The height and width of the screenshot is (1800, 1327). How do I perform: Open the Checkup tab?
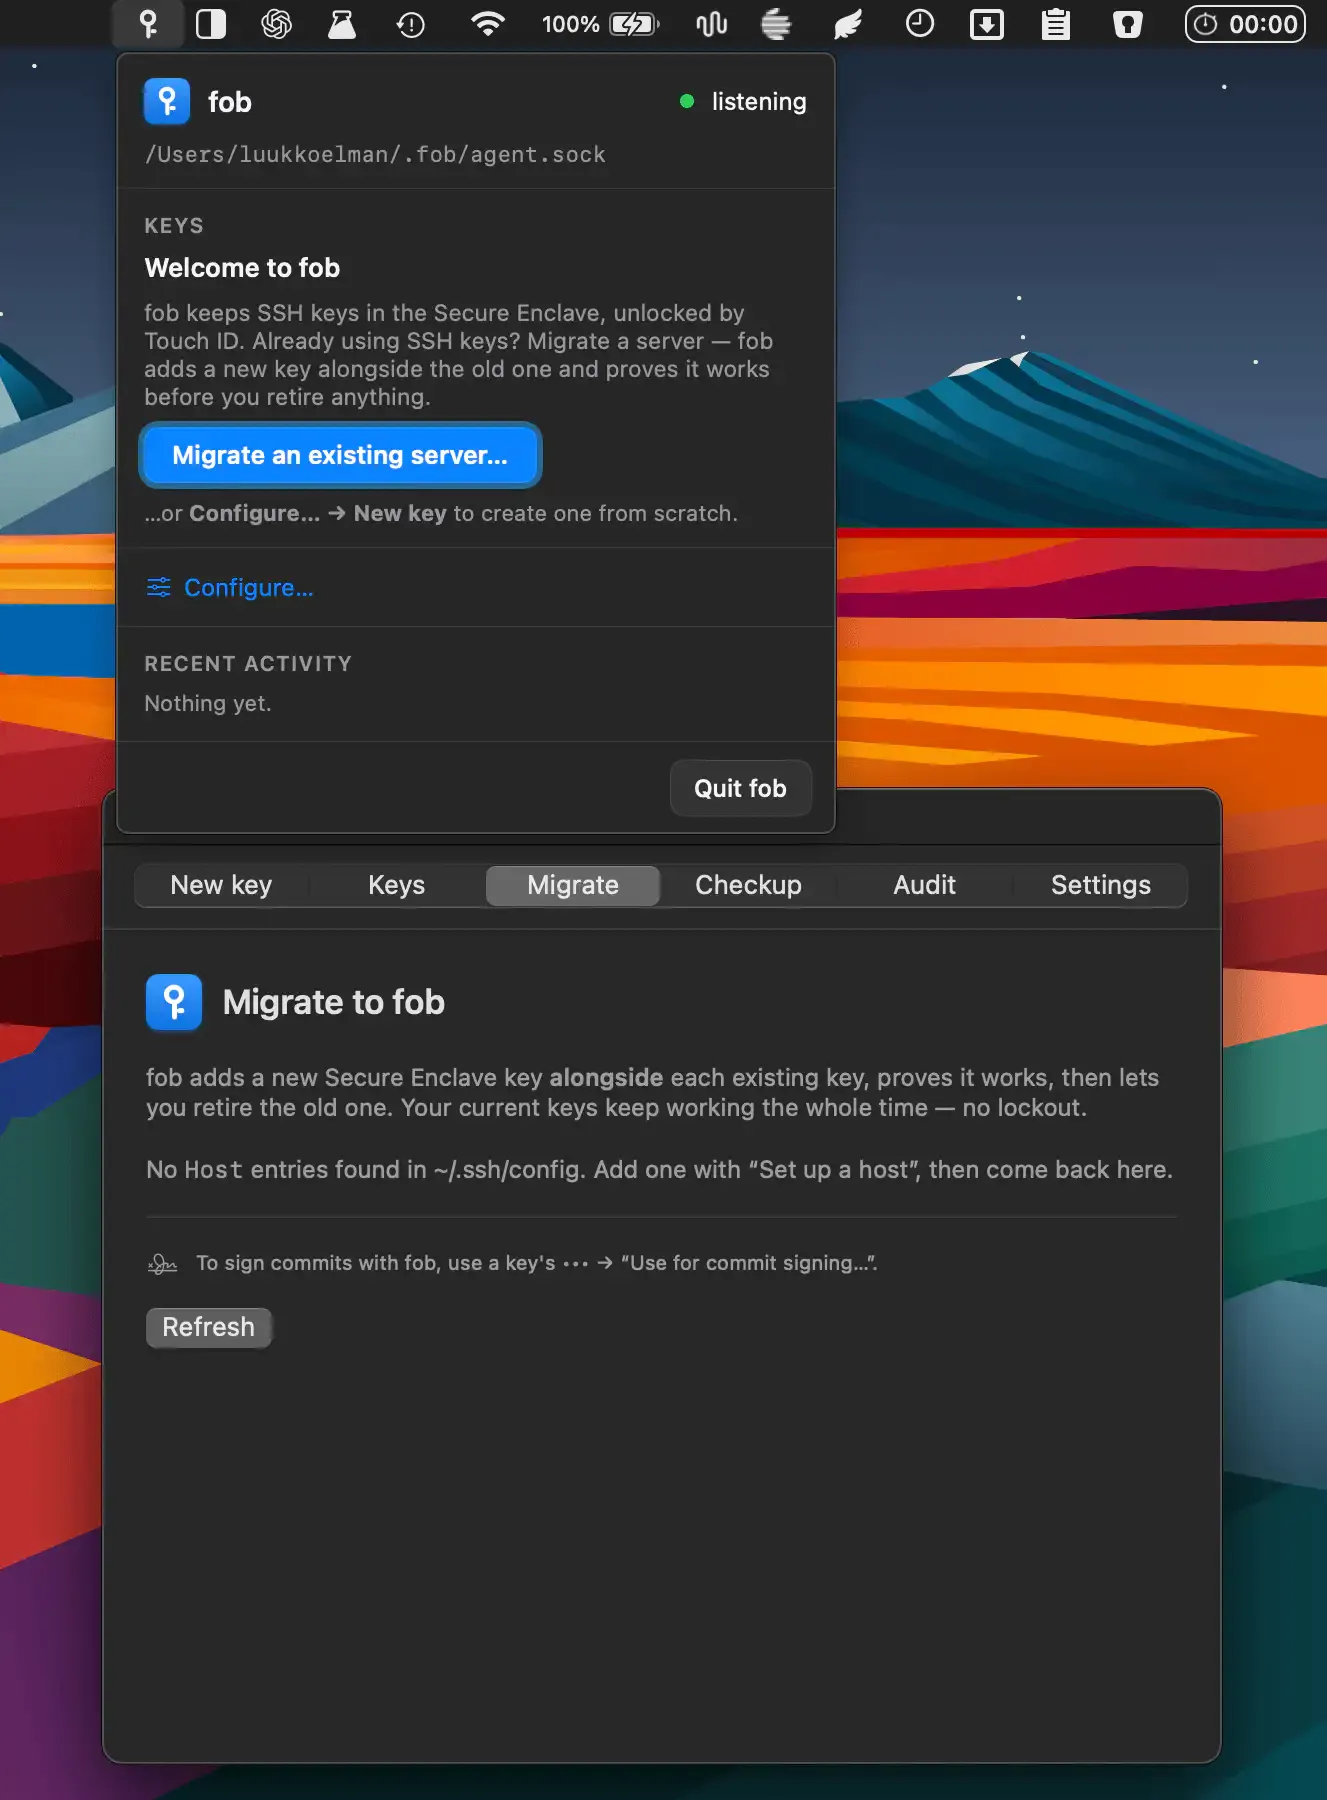coord(748,885)
